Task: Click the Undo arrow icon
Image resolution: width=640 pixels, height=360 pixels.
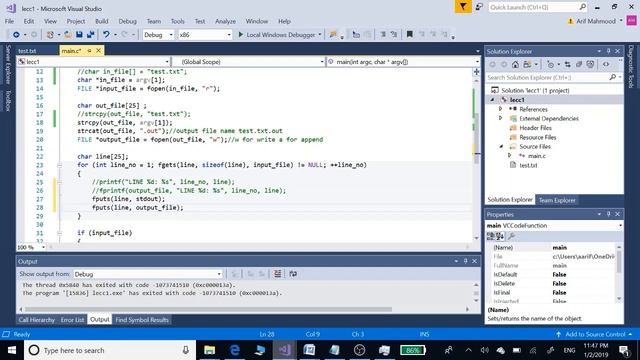Action: pyautogui.click(x=106, y=35)
